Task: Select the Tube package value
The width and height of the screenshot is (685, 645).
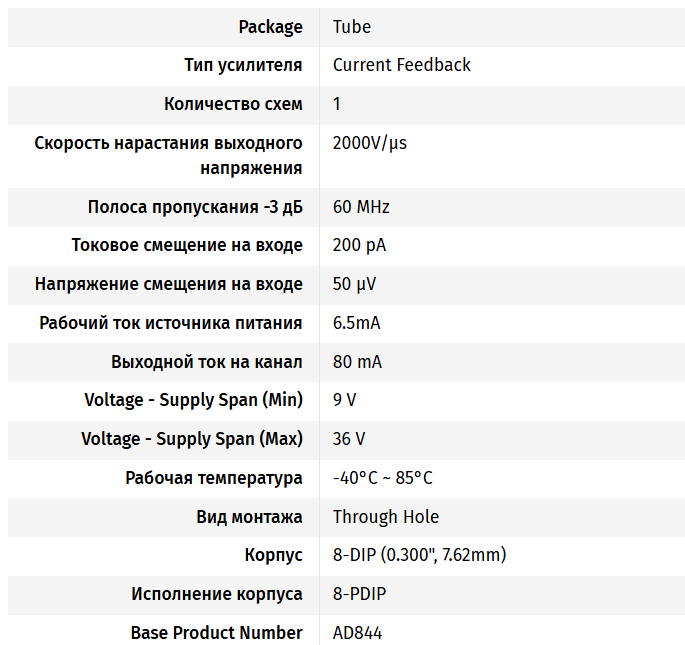Action: (x=351, y=27)
